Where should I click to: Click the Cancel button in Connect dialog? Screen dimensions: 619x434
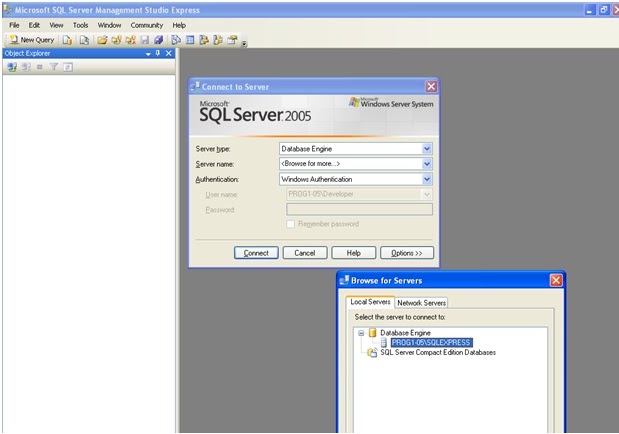(305, 253)
